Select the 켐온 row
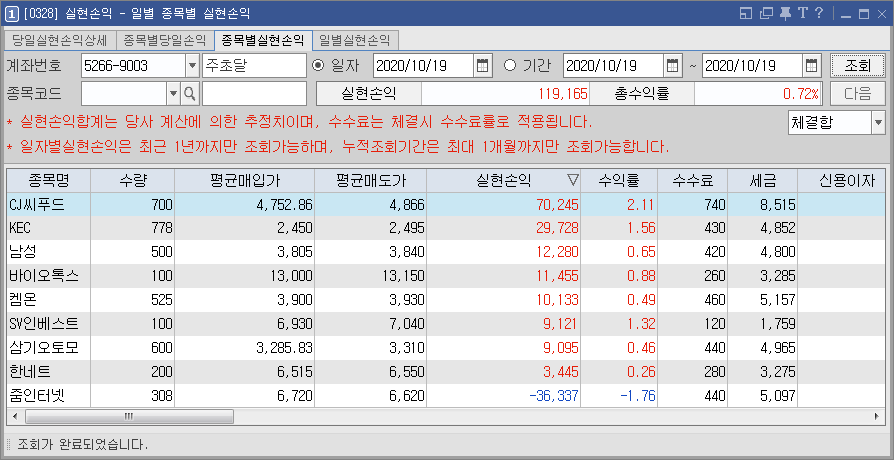The width and height of the screenshot is (894, 460). pos(446,300)
